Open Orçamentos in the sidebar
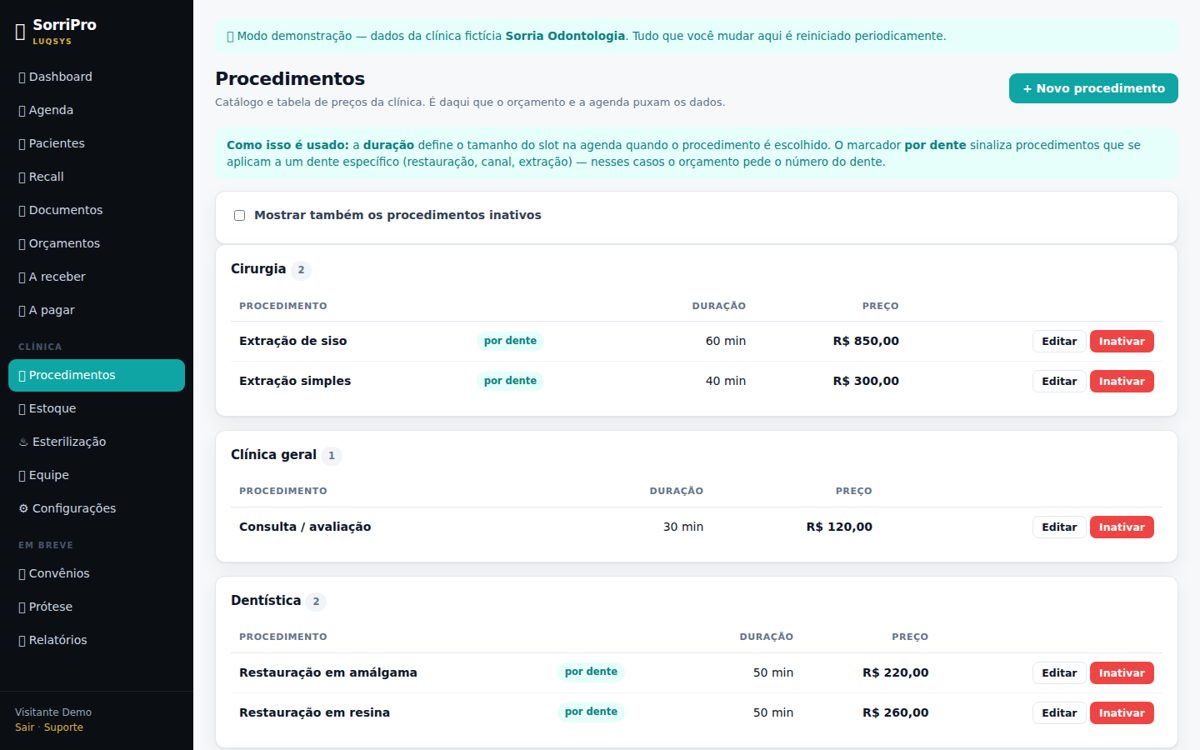The image size is (1200, 750). coord(96,243)
